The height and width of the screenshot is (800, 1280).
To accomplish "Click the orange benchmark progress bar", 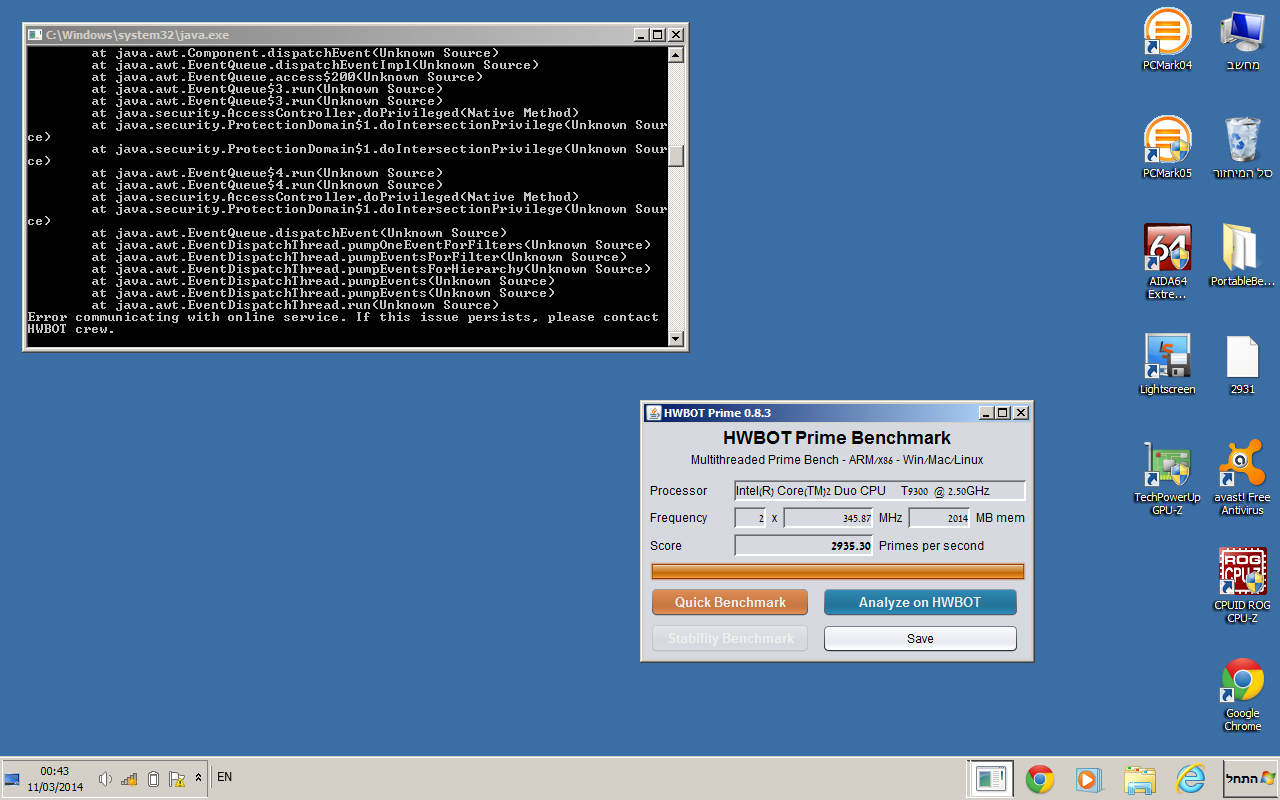I will click(x=838, y=571).
